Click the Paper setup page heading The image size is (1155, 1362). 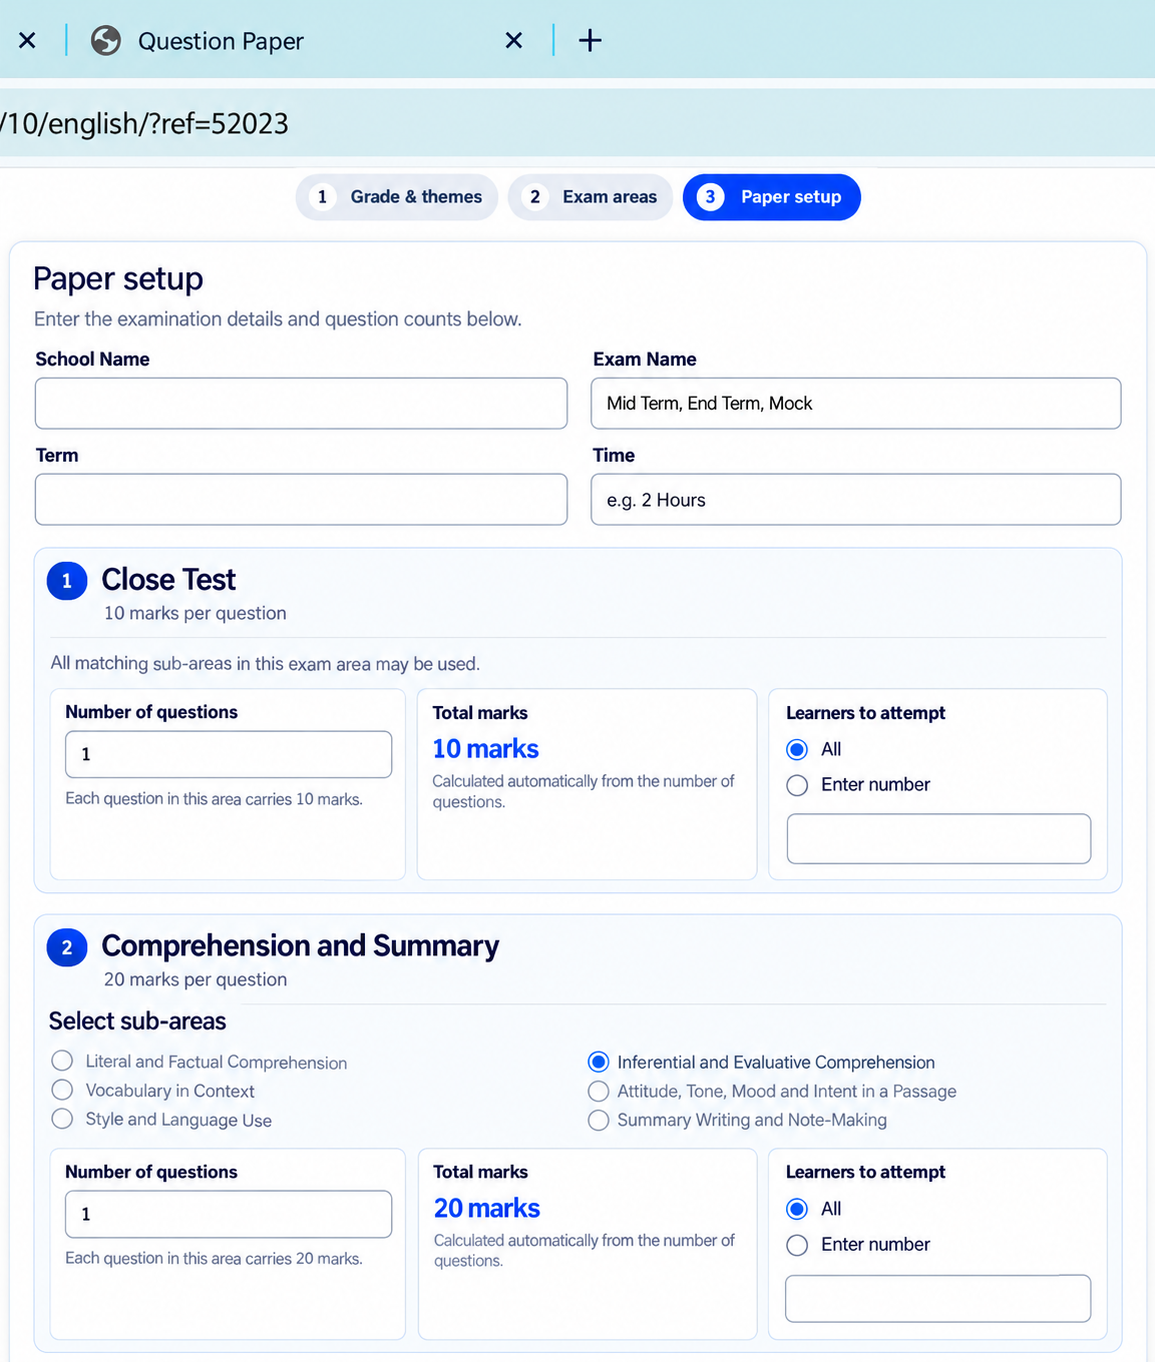point(118,278)
